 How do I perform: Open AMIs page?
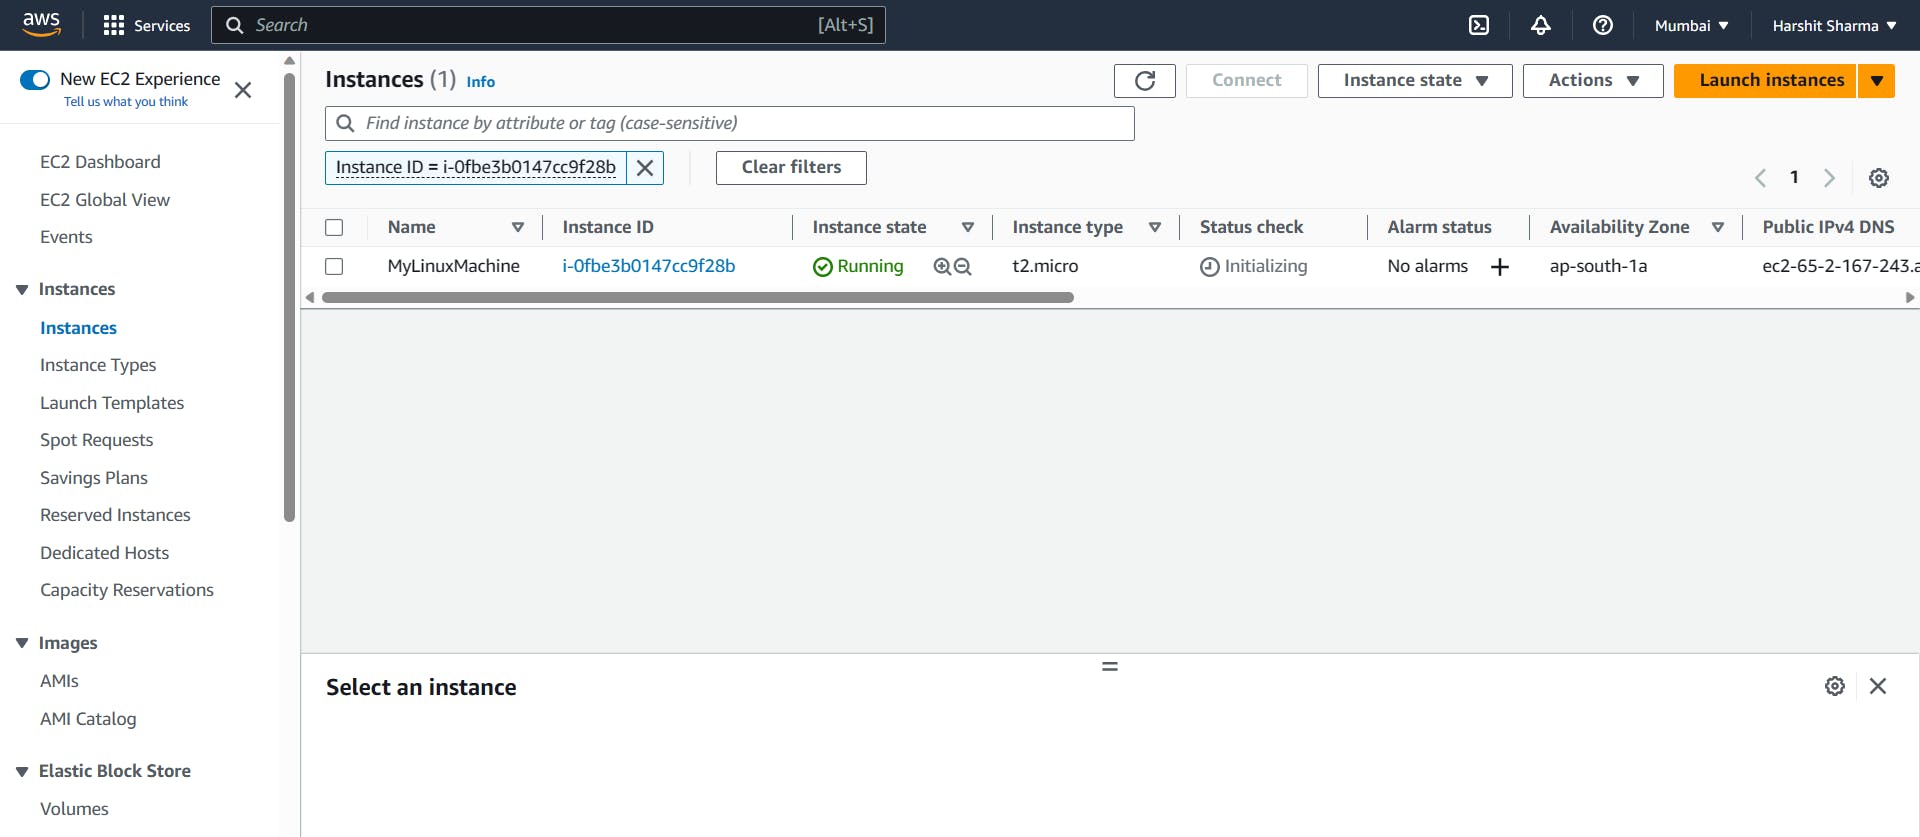tap(59, 681)
